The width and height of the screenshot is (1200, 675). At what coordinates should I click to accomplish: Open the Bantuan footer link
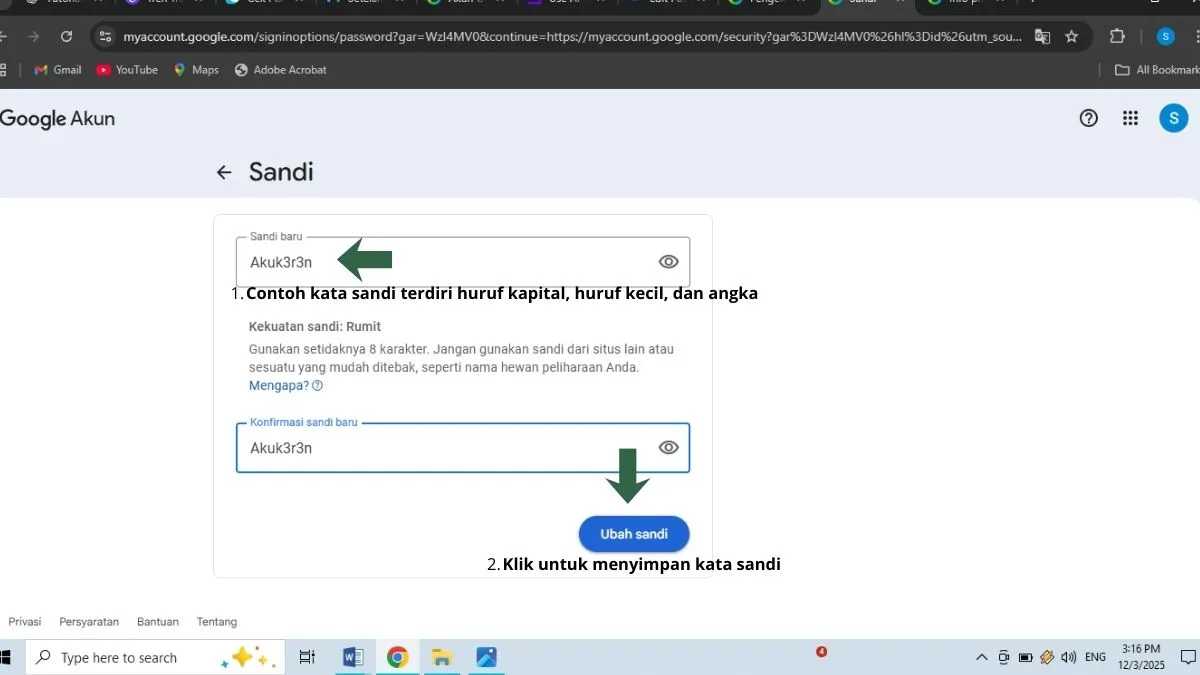(x=158, y=622)
